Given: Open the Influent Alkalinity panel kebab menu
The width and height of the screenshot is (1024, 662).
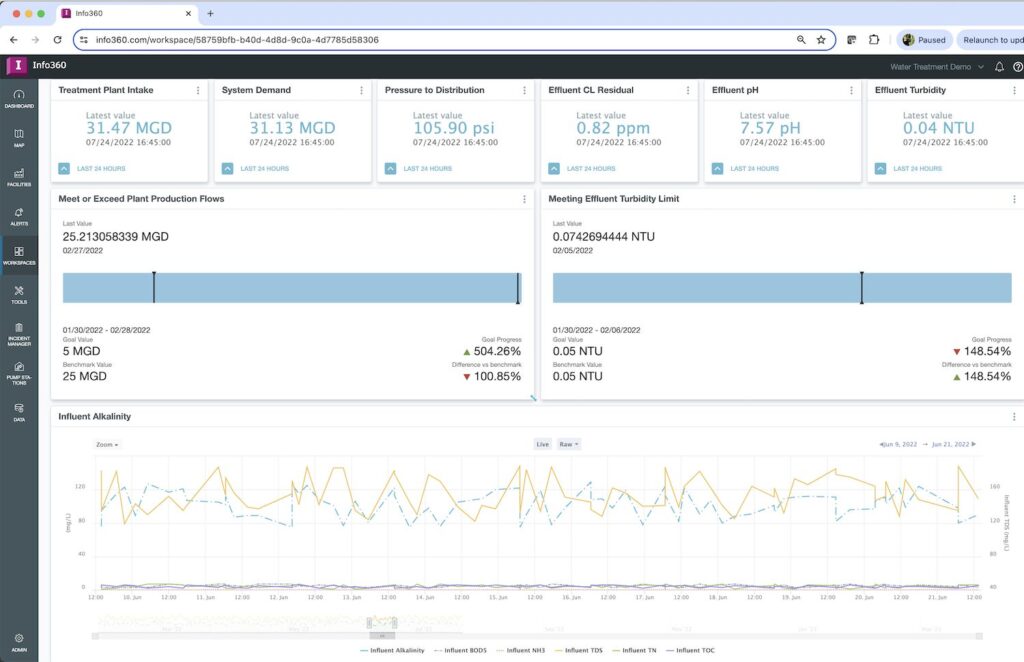Looking at the screenshot, I should coord(1013,417).
